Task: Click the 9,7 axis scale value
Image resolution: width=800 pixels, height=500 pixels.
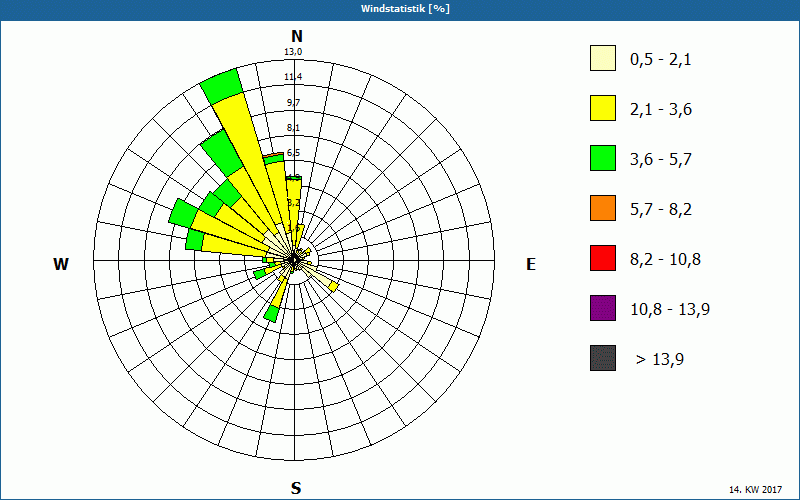Action: [x=293, y=103]
